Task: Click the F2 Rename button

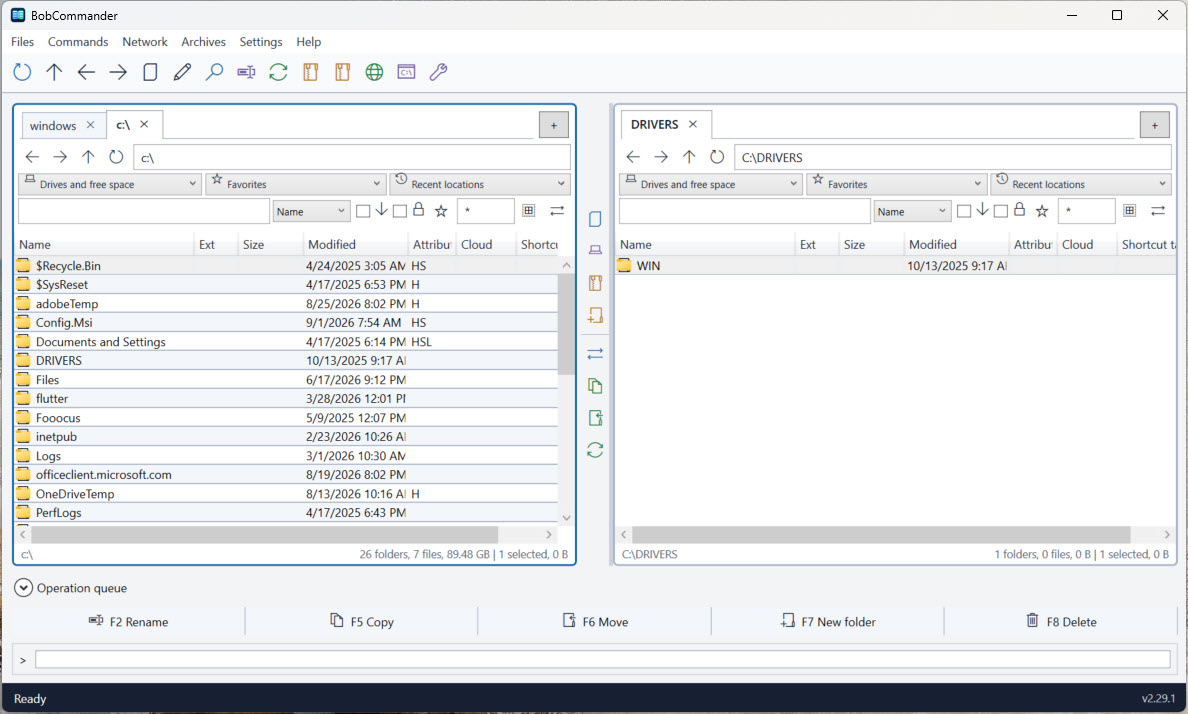Action: coord(129,622)
